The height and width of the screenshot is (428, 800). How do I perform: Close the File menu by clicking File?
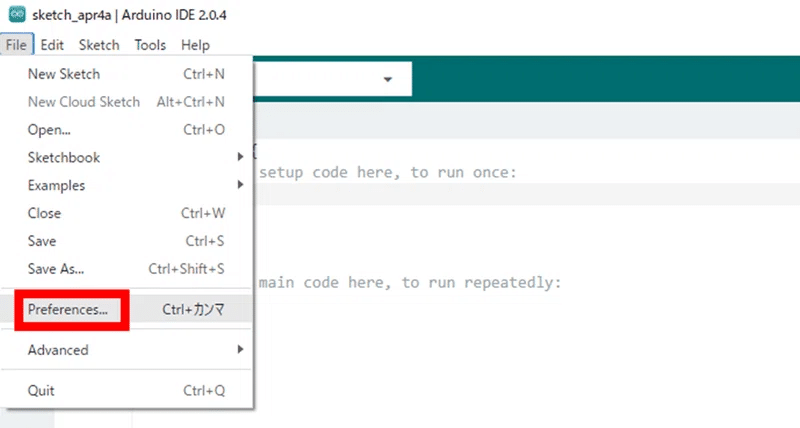(16, 45)
